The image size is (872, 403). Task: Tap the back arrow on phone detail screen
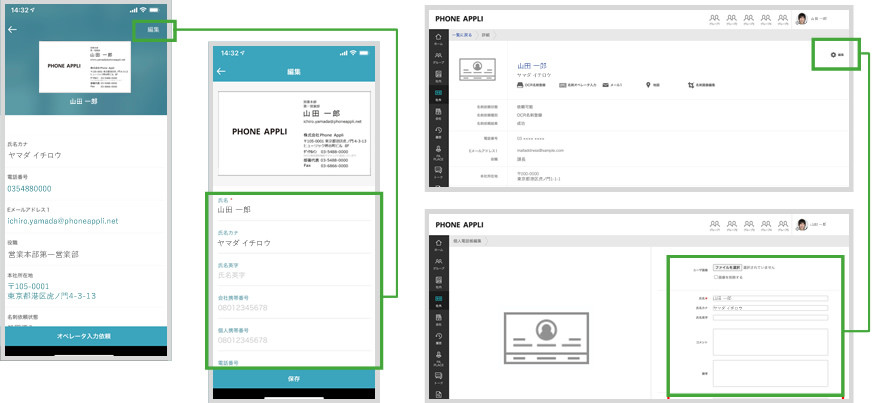[13, 29]
